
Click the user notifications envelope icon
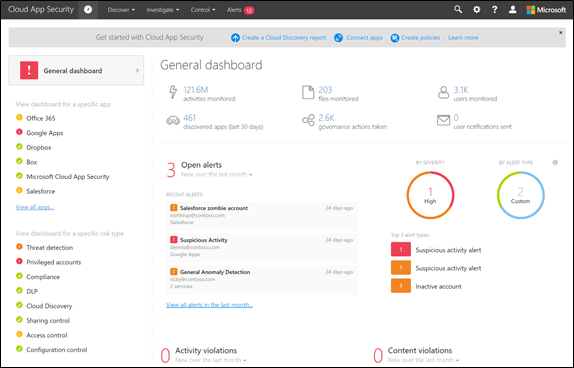click(443, 120)
